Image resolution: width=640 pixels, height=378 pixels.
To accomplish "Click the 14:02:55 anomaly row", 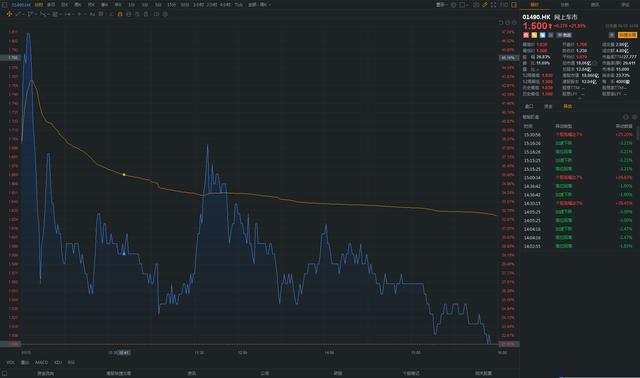I will click(x=578, y=247).
